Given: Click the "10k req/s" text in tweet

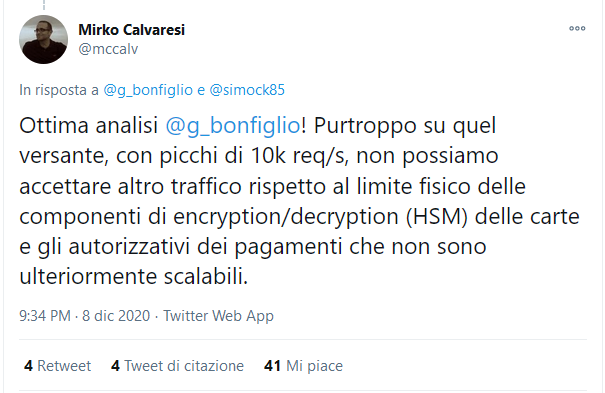Looking at the screenshot, I should click(299, 156).
